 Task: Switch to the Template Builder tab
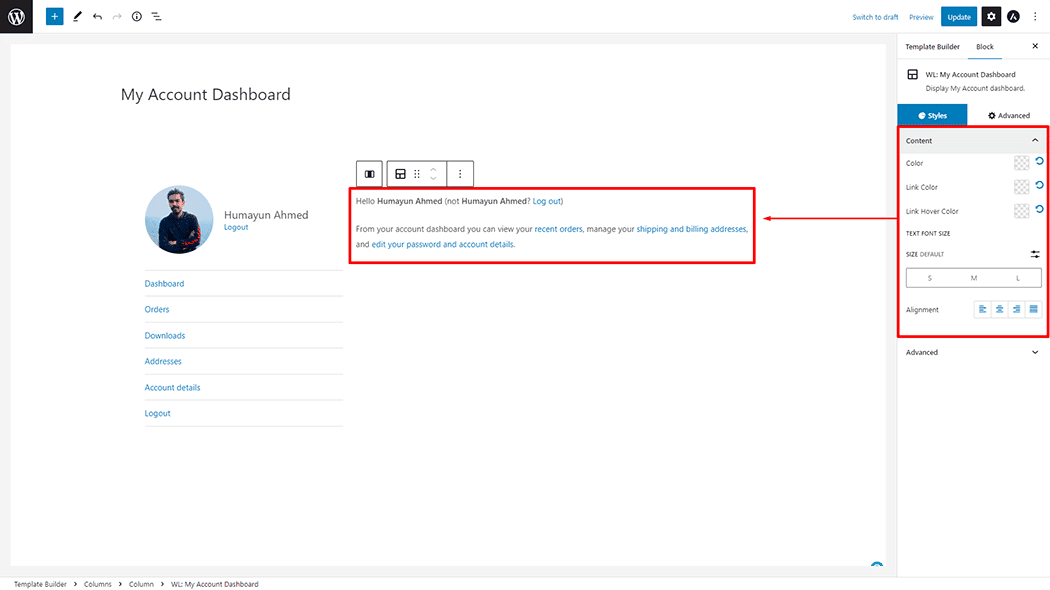tap(932, 47)
